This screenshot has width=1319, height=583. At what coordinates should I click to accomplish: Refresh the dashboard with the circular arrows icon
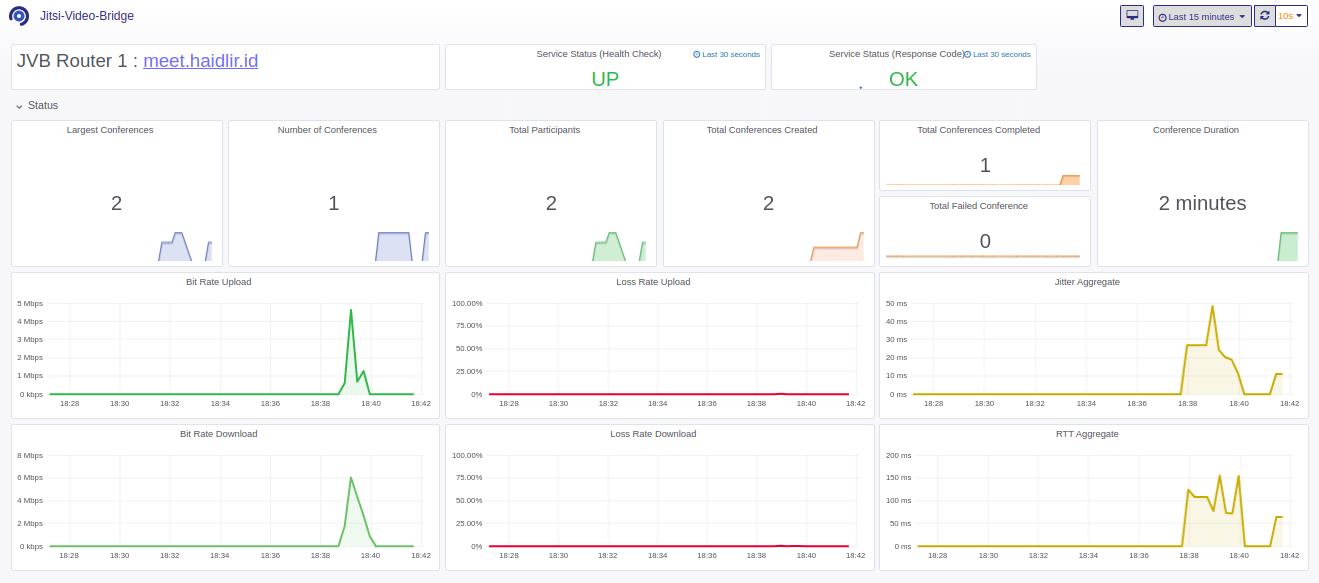pyautogui.click(x=1264, y=16)
